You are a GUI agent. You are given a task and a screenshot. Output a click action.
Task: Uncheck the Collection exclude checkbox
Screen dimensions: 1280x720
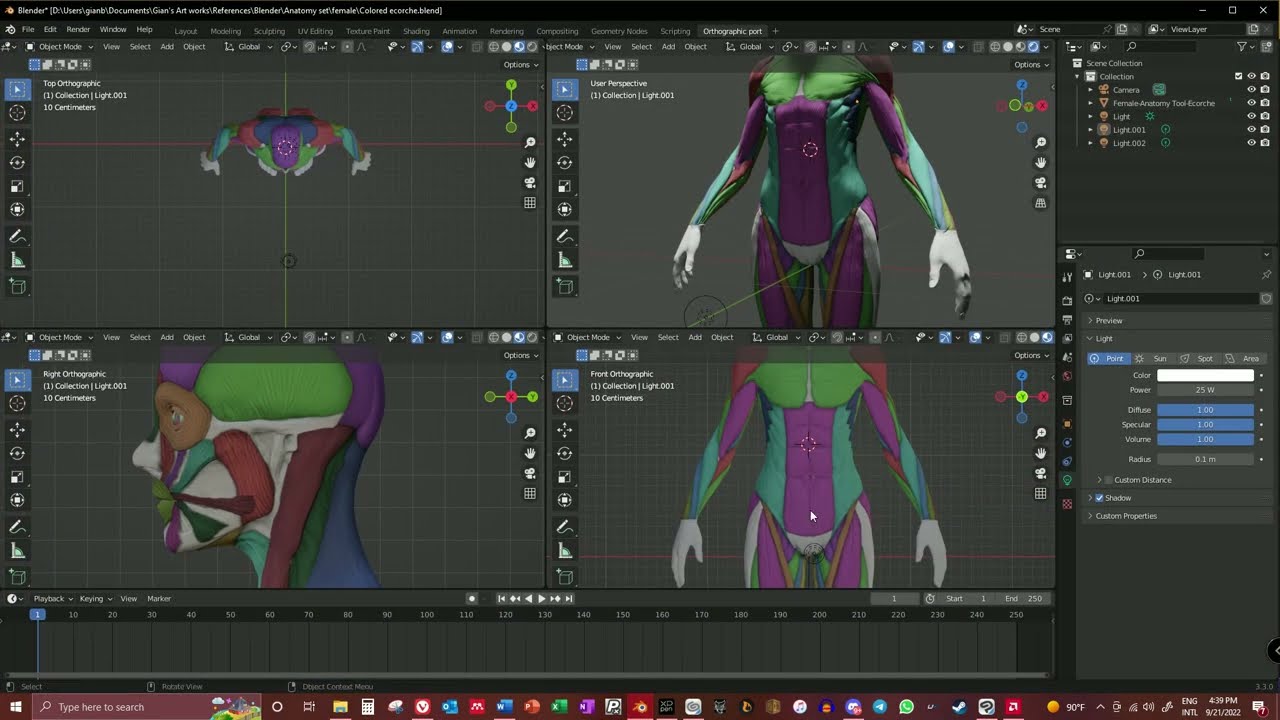pos(1239,76)
